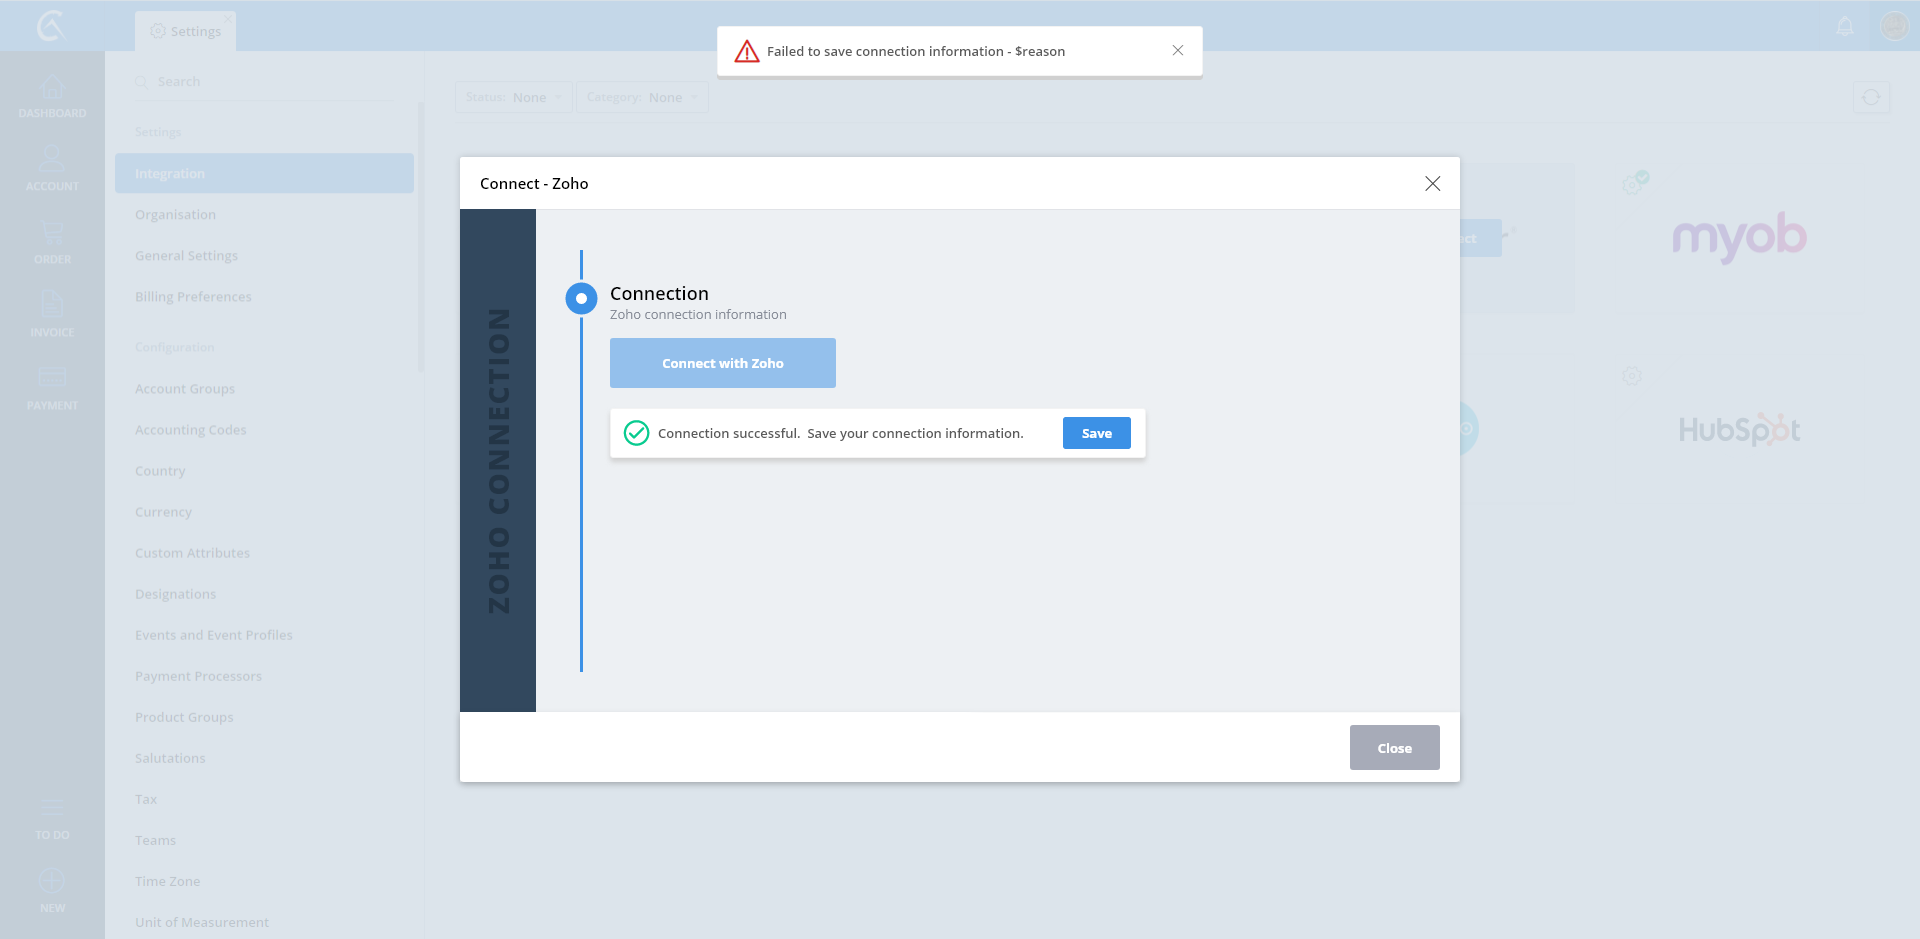Screen dimensions: 1920x939
Task: Open the user avatar menu
Action: pos(1894,26)
